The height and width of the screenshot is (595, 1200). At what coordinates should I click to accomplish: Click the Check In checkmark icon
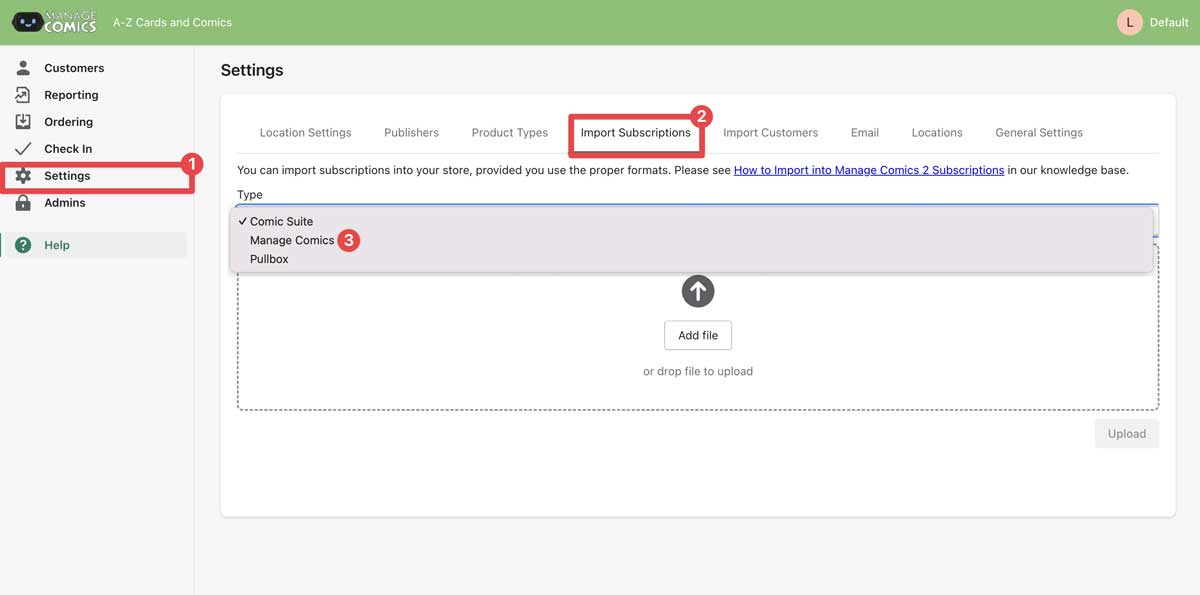23,149
